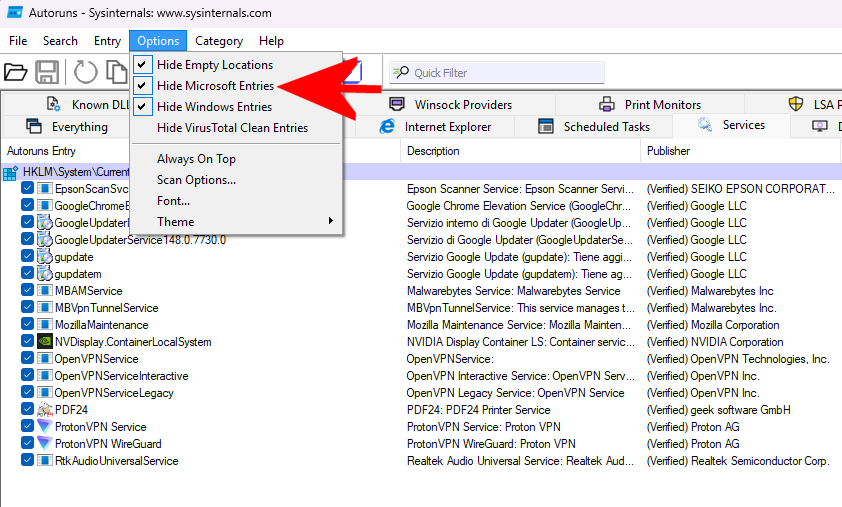Toggle Hide Windows Entries option

[x=236, y=106]
